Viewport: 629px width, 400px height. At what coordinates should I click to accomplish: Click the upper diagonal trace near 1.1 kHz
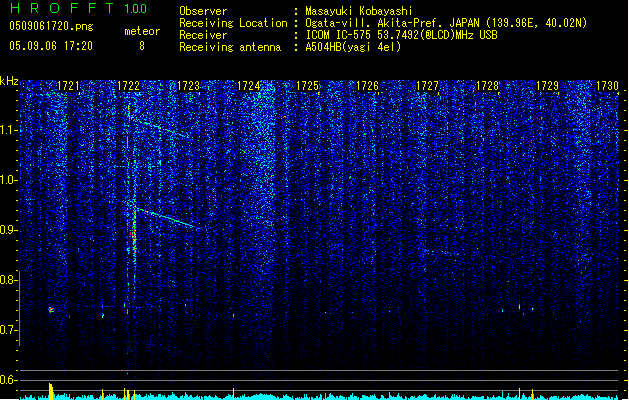pos(158,126)
